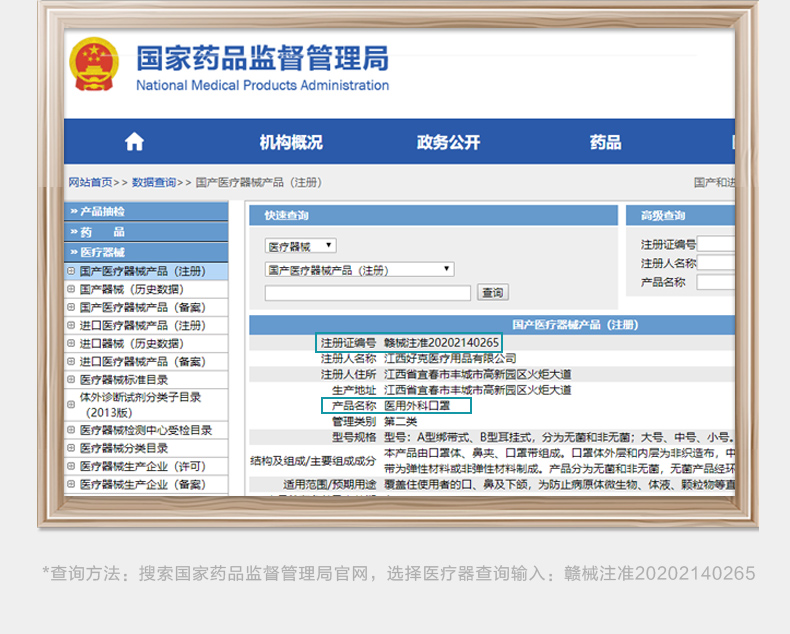Open 国产医疗器械产品（注册） in sidebar
The width and height of the screenshot is (790, 634).
click(x=143, y=271)
